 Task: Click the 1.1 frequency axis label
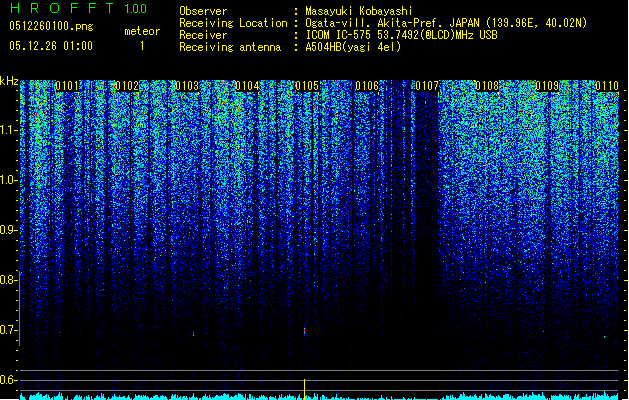8,131
